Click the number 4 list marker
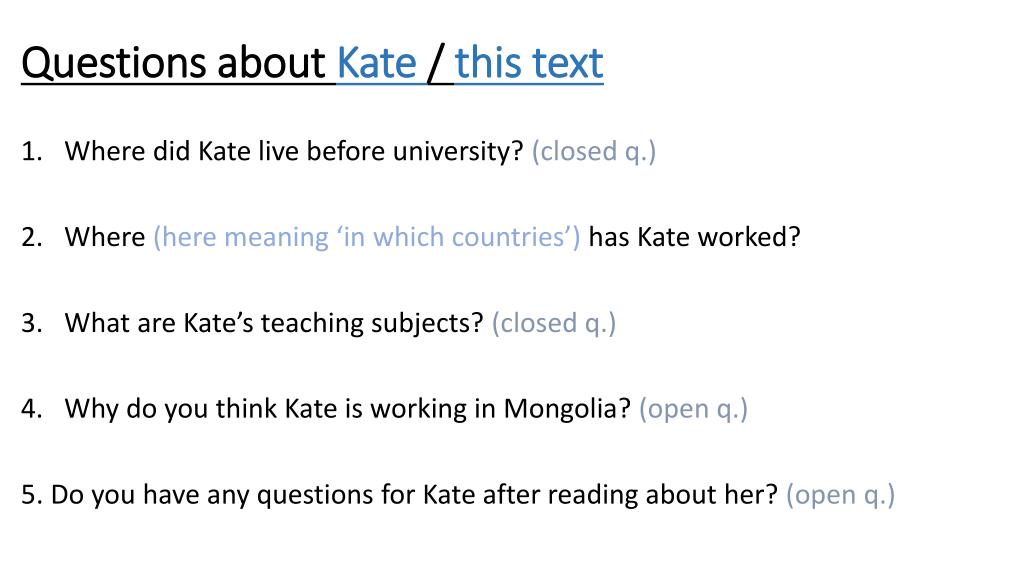 [x=31, y=409]
